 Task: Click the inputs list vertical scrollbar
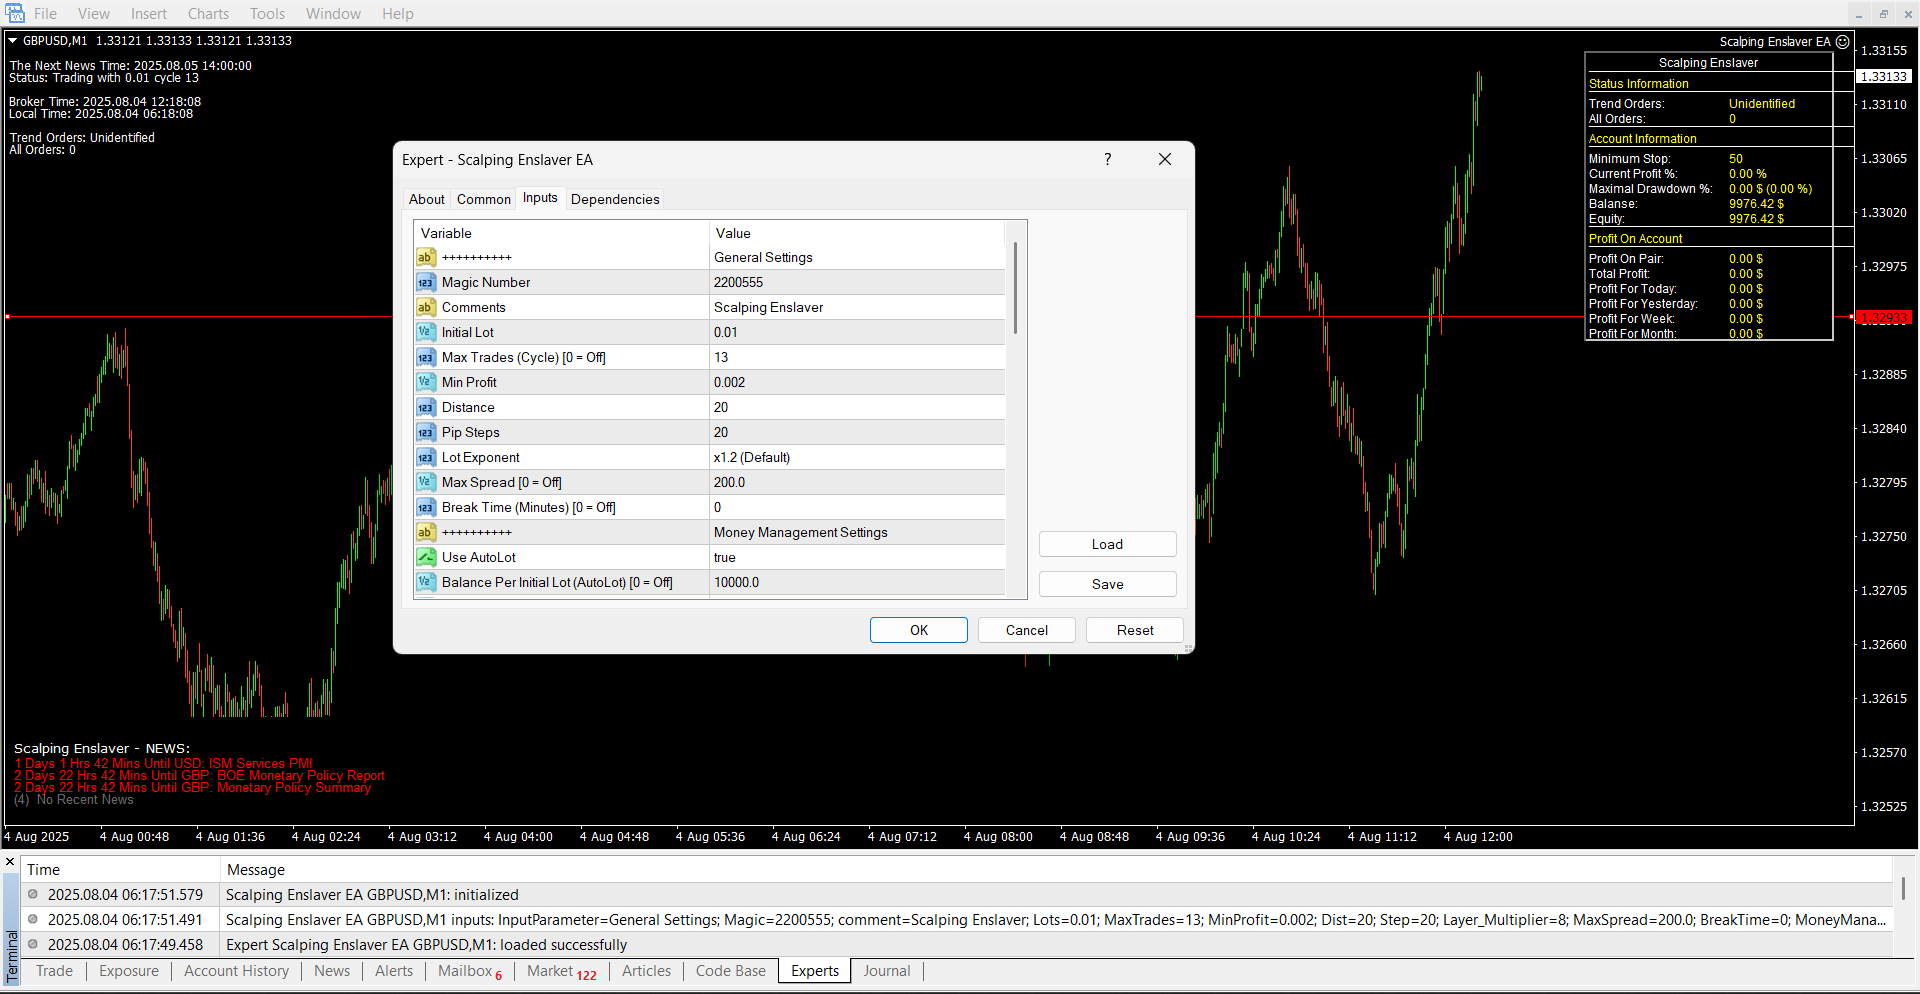point(1015,290)
